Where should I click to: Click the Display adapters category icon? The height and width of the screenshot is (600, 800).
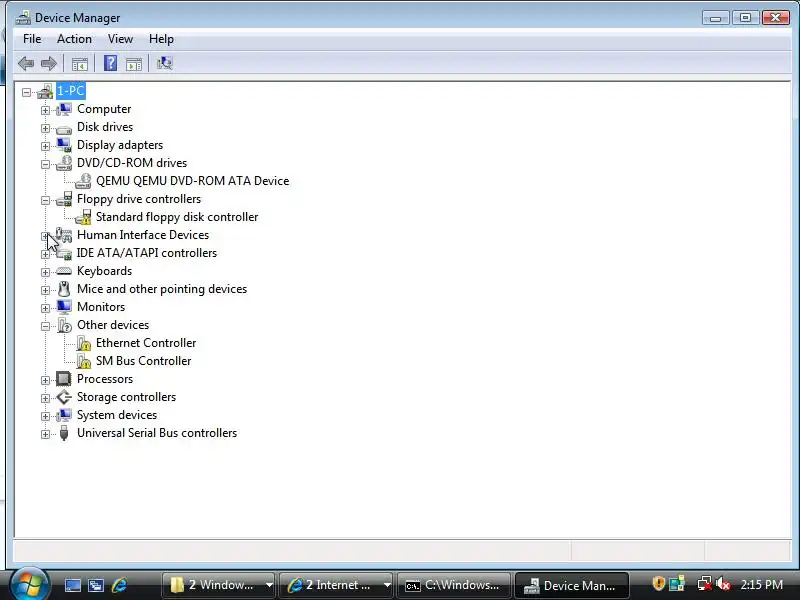64,145
